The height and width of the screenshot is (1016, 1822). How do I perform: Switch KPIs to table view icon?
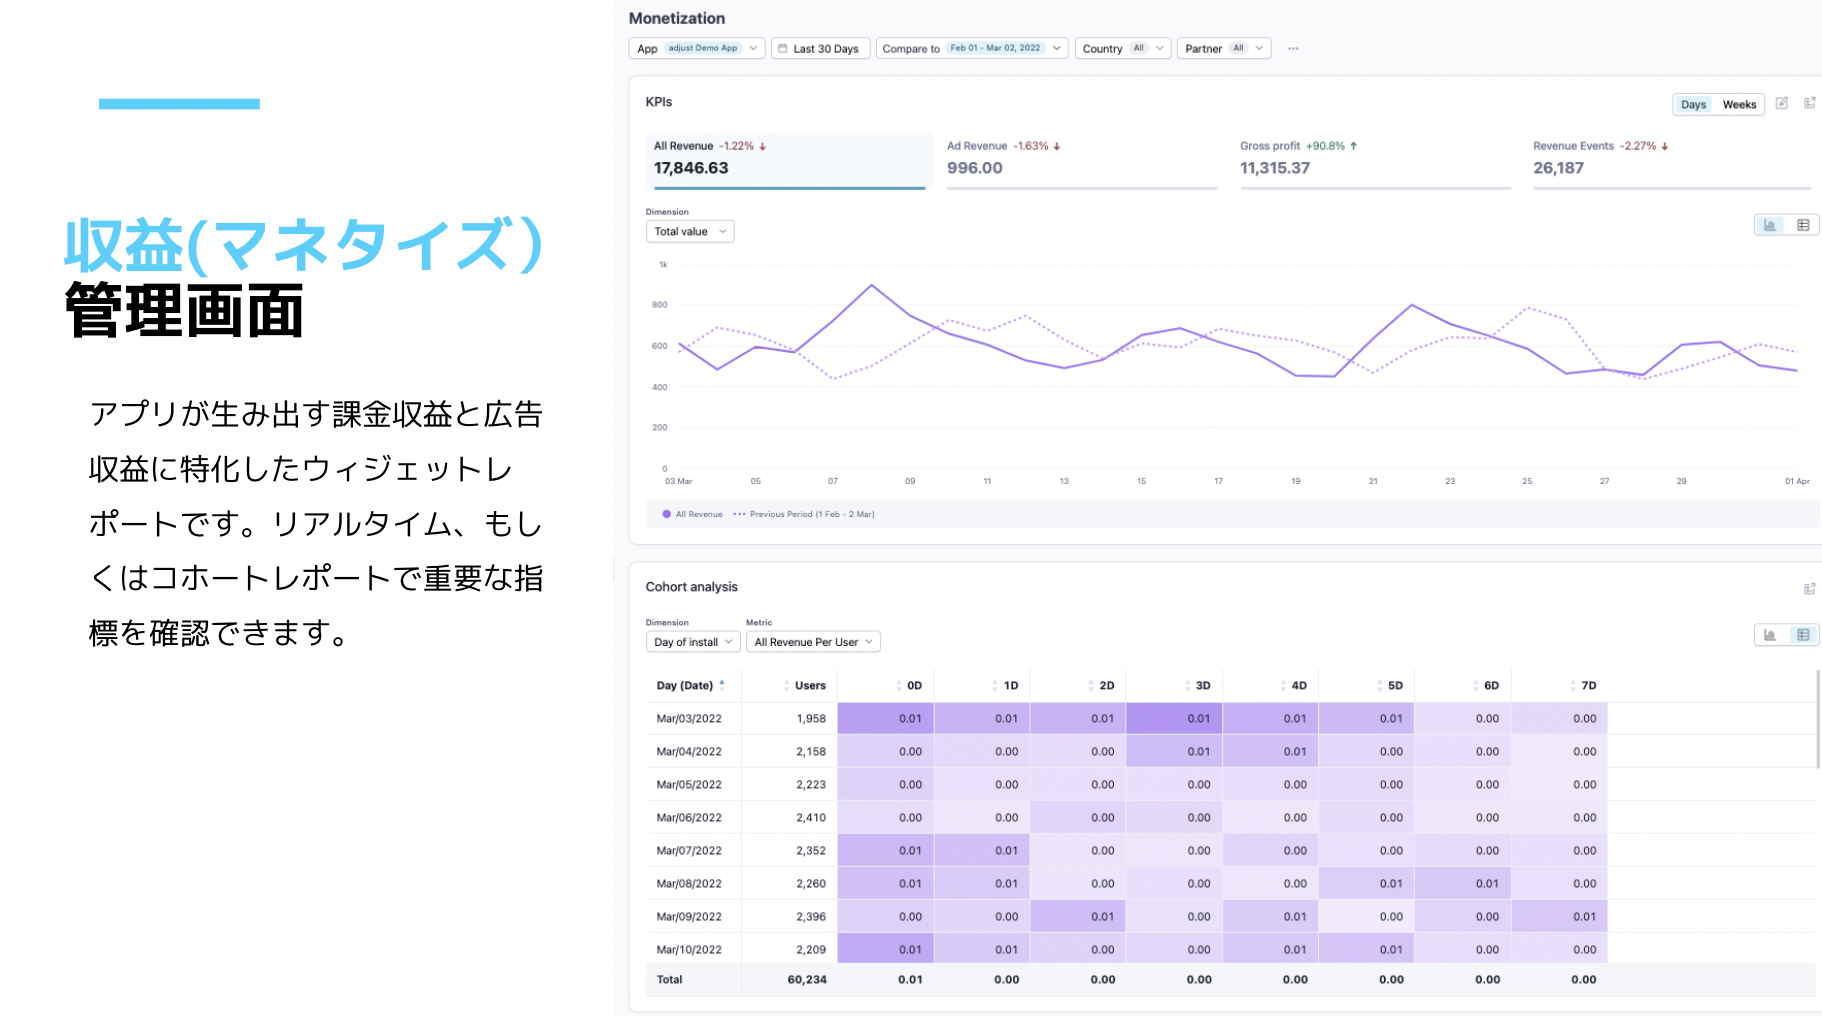coord(1803,225)
